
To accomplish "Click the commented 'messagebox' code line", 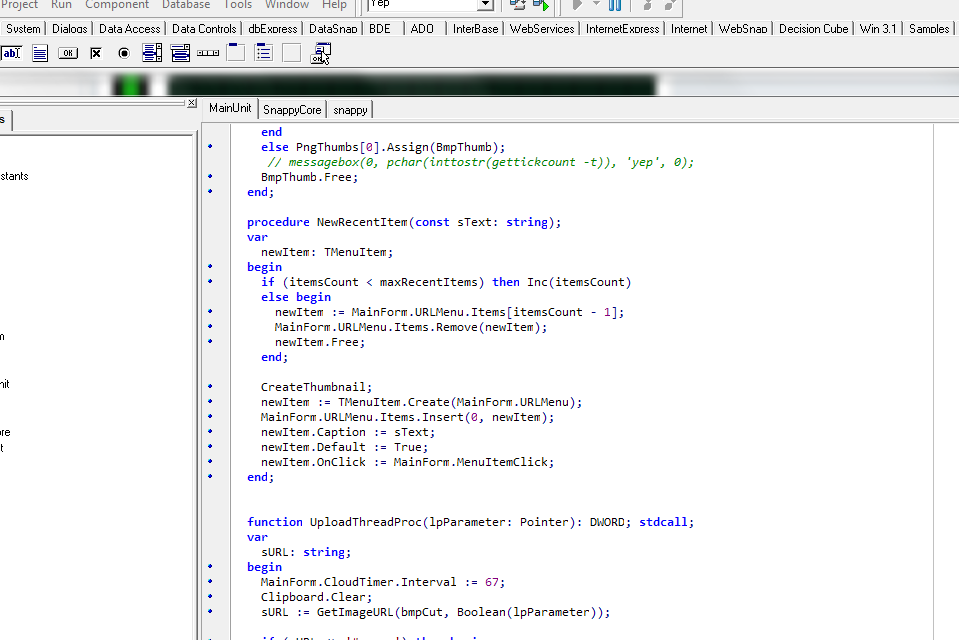I will click(x=480, y=162).
